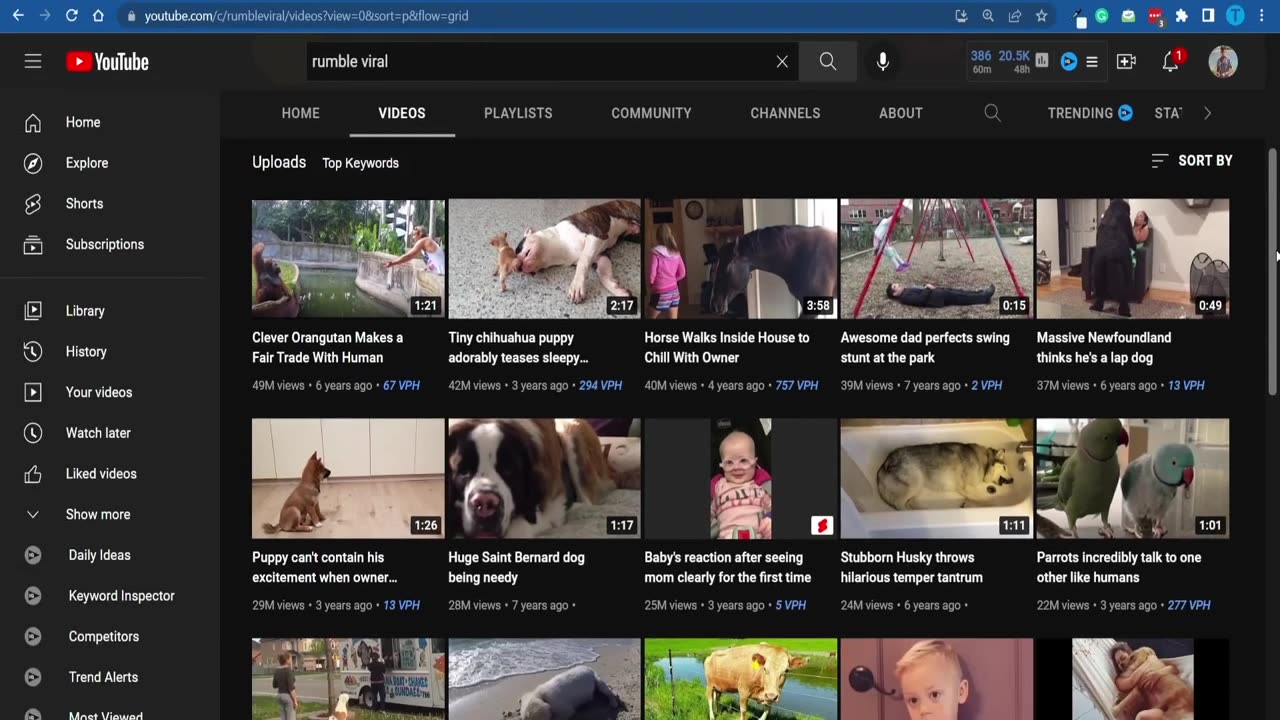1280x720 pixels.
Task: Click the swing stunt dad thumbnail
Action: coord(937,258)
